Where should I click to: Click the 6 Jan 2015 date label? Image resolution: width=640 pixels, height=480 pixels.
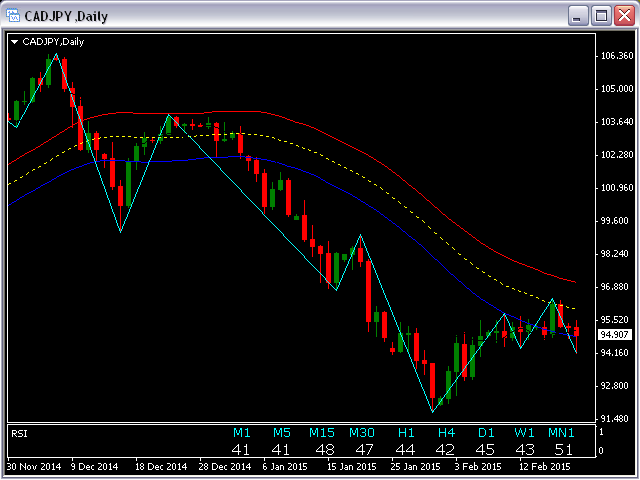coord(285,467)
